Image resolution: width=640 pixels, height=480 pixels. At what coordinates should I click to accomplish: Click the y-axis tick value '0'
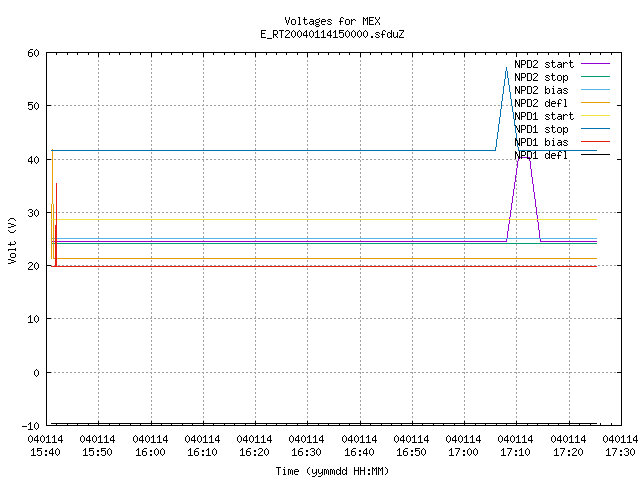[36, 373]
